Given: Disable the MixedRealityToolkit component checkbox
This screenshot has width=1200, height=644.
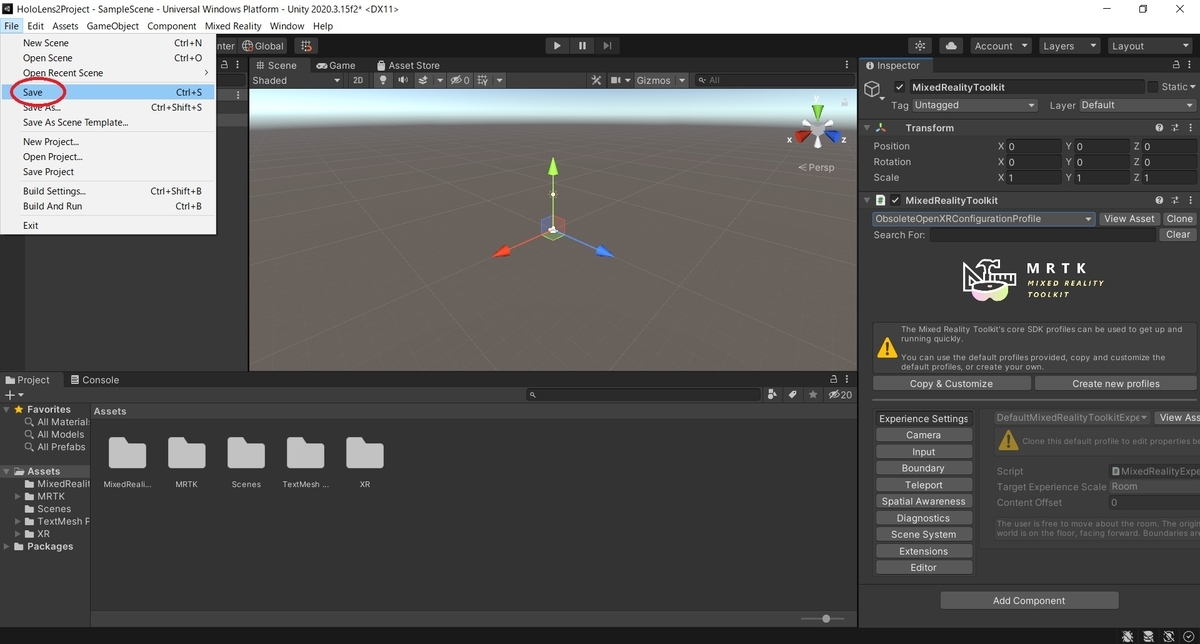Looking at the screenshot, I should coord(896,200).
